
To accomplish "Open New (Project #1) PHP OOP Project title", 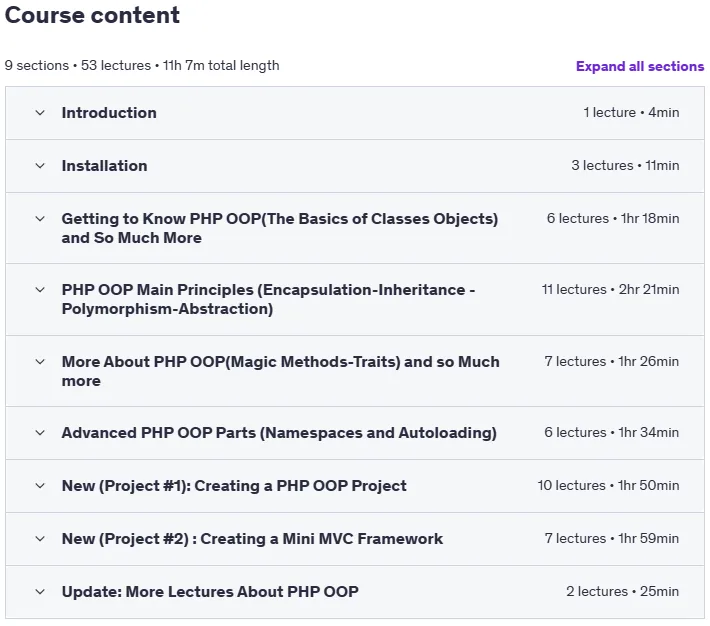I will click(234, 486).
